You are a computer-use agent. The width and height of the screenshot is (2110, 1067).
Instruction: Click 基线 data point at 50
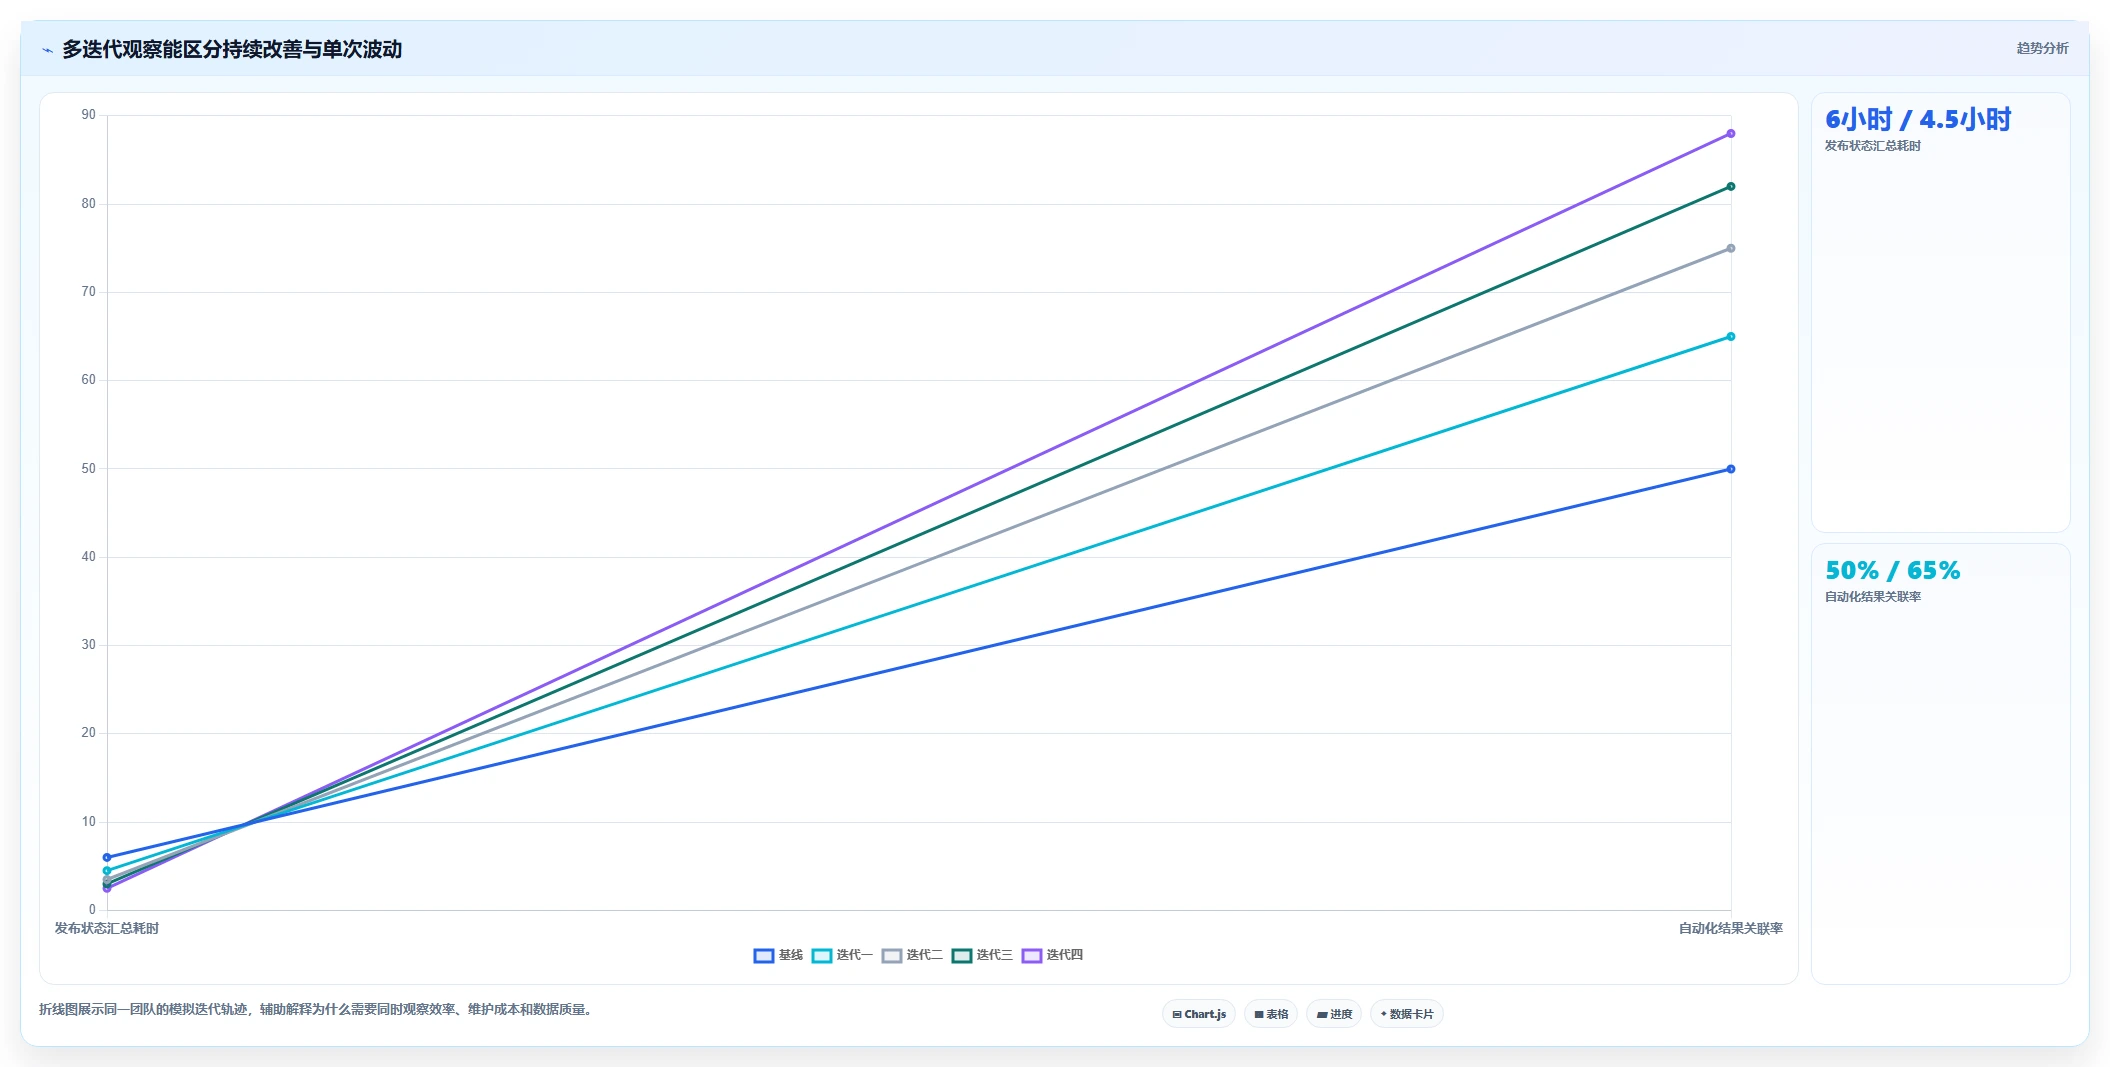(1731, 469)
